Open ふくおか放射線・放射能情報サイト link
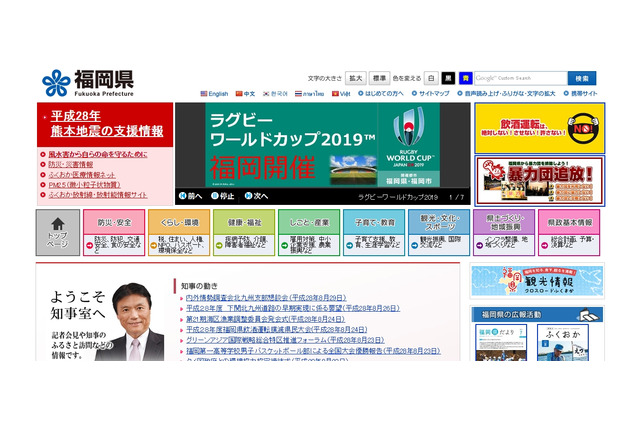 tap(98, 195)
